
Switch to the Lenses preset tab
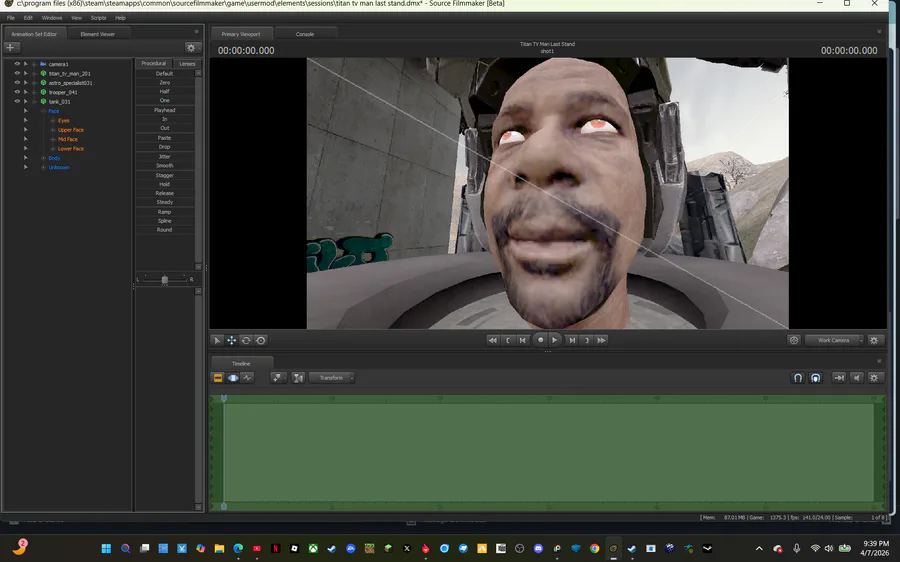pos(187,64)
